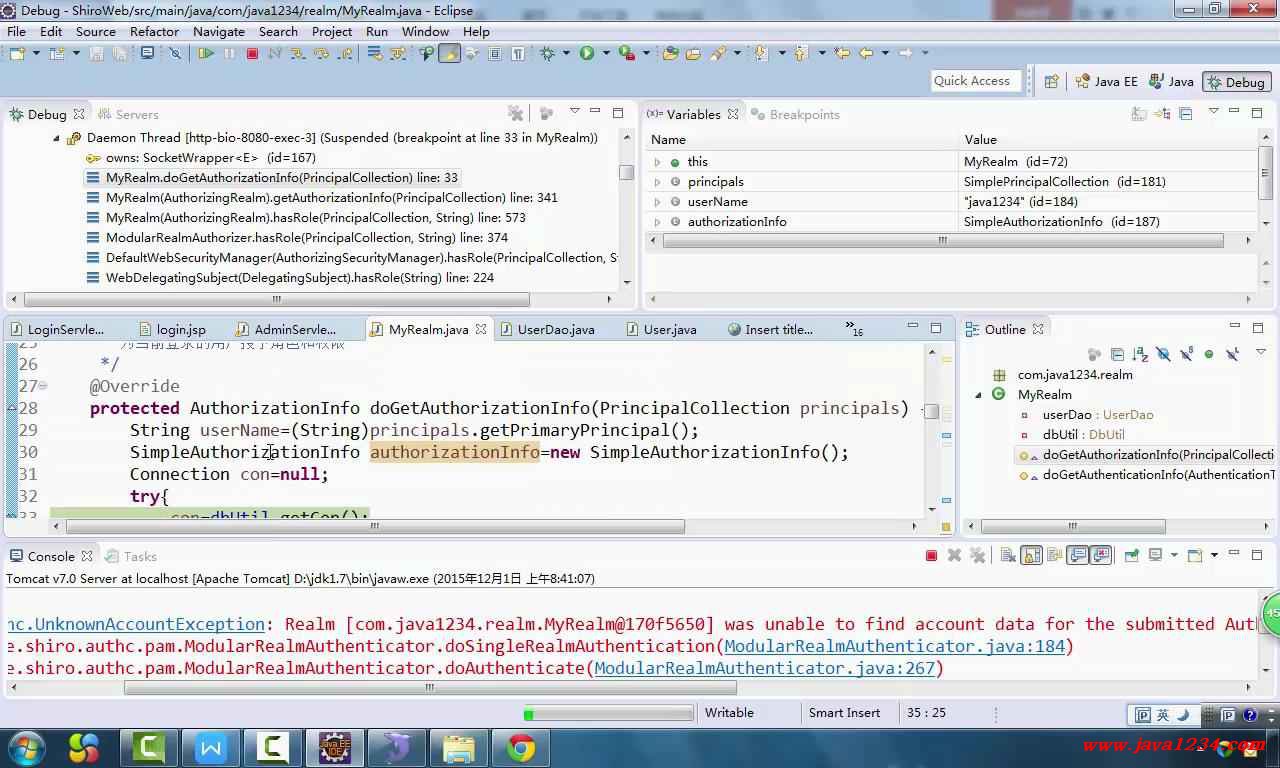Open the Navigate menu
This screenshot has height=768, width=1280.
click(219, 31)
